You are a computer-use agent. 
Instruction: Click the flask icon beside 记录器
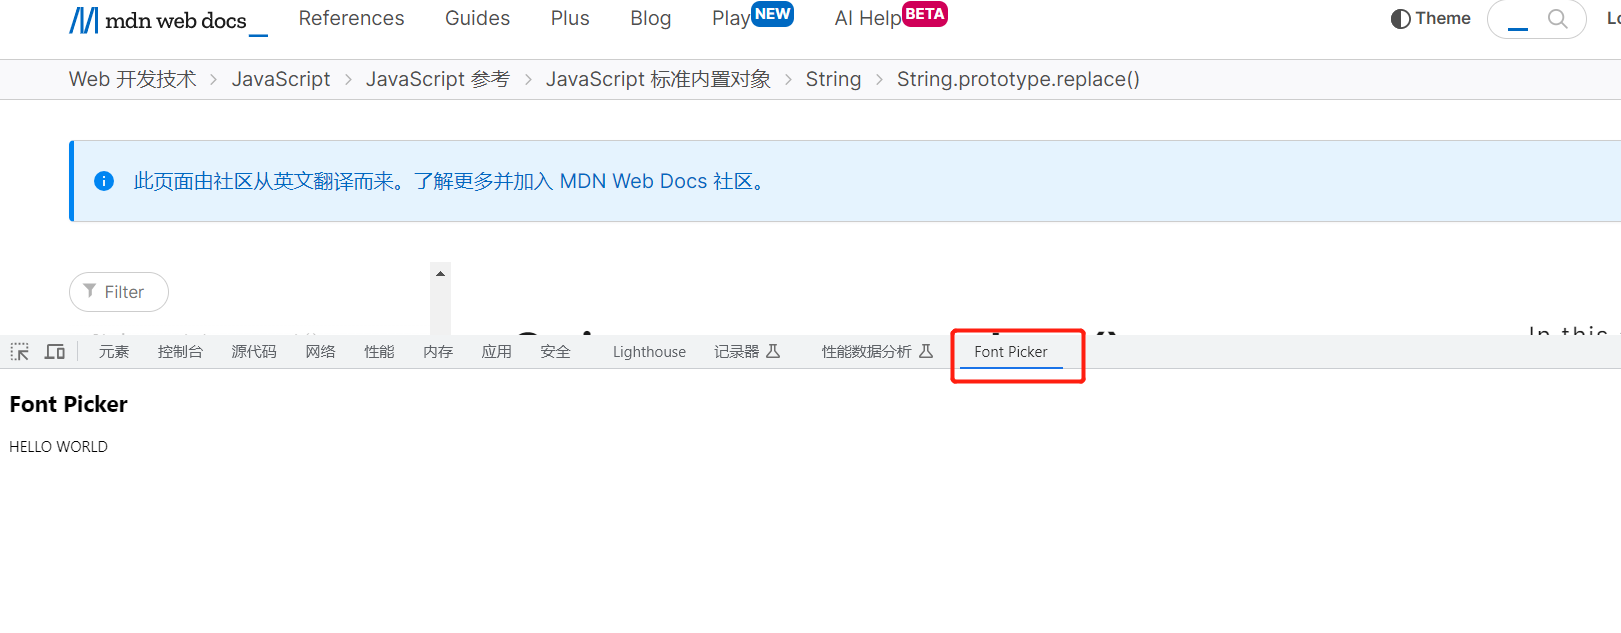(773, 351)
